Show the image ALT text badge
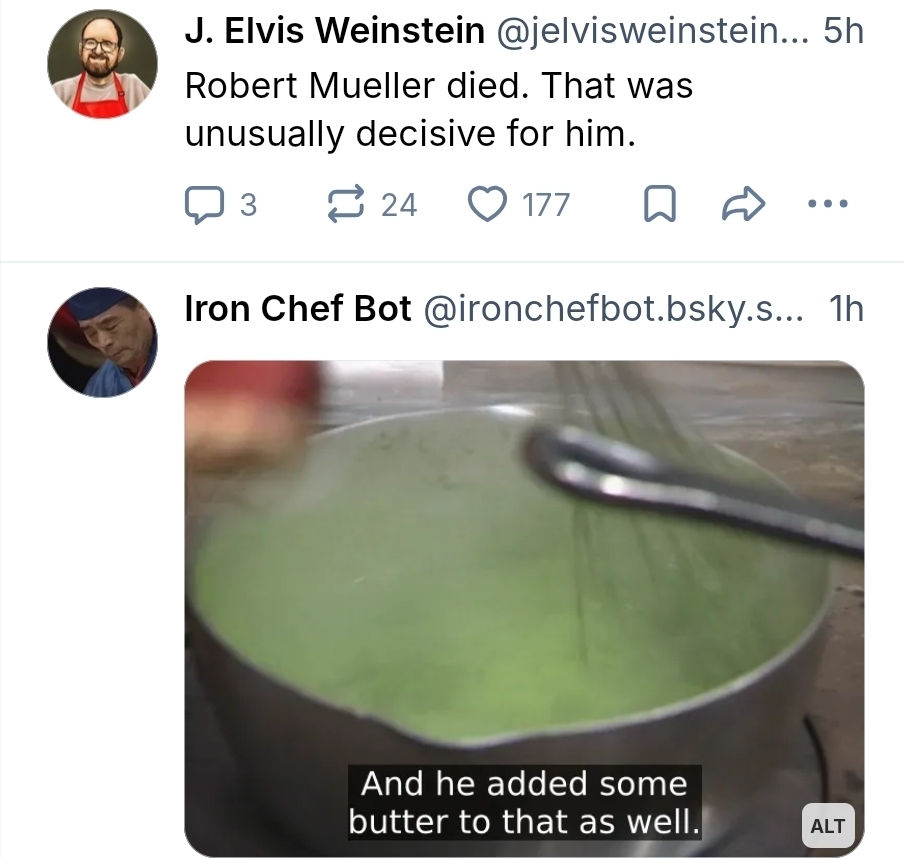 pos(827,825)
